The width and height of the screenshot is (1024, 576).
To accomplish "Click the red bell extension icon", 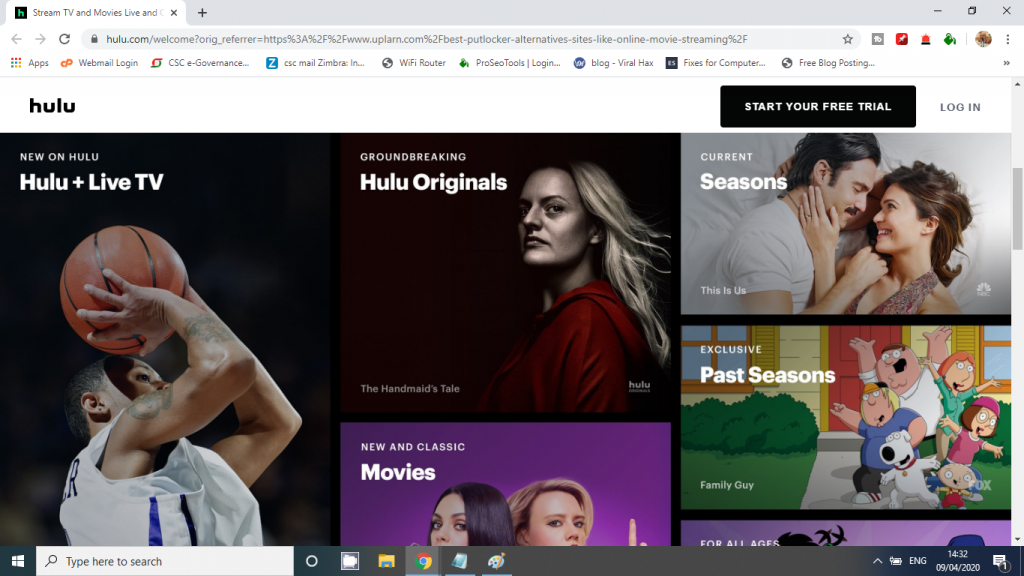I will click(x=925, y=39).
